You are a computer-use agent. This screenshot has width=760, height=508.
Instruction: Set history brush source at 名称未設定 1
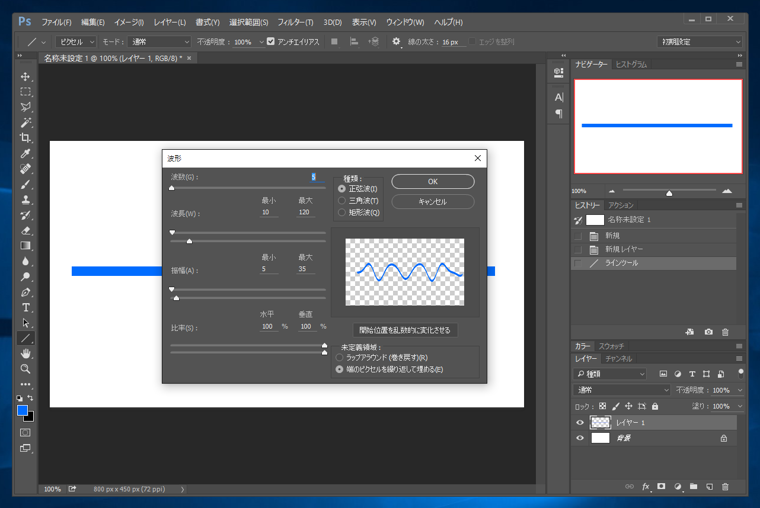point(578,220)
